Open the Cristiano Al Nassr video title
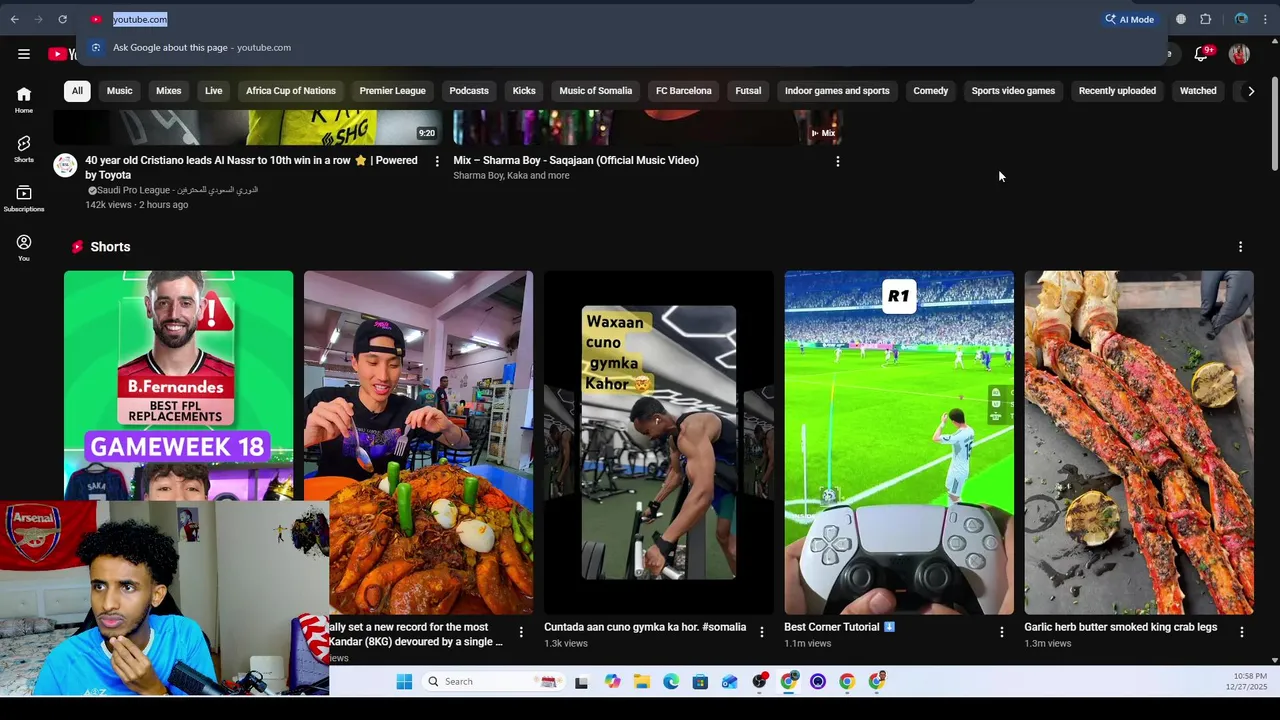1280x720 pixels. pyautogui.click(x=251, y=167)
